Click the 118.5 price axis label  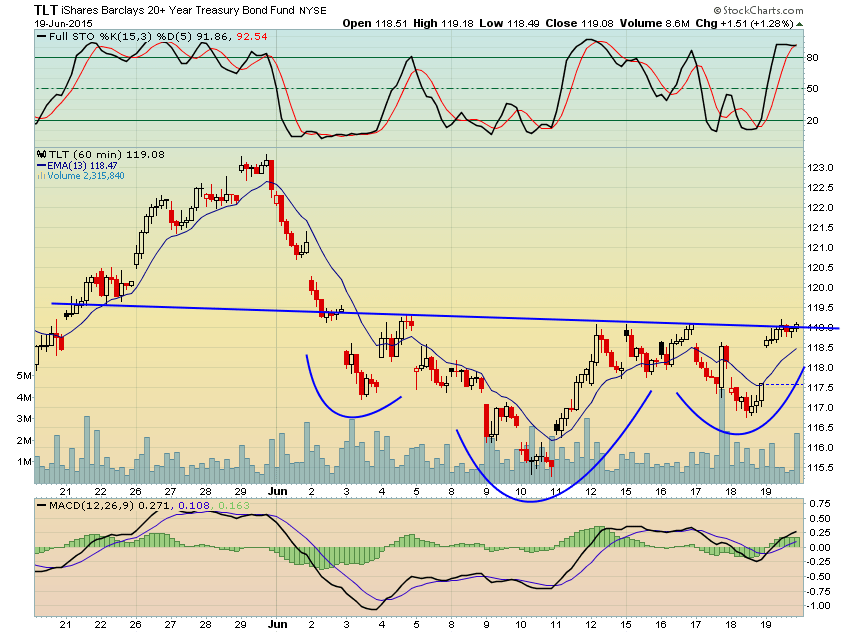pos(820,347)
